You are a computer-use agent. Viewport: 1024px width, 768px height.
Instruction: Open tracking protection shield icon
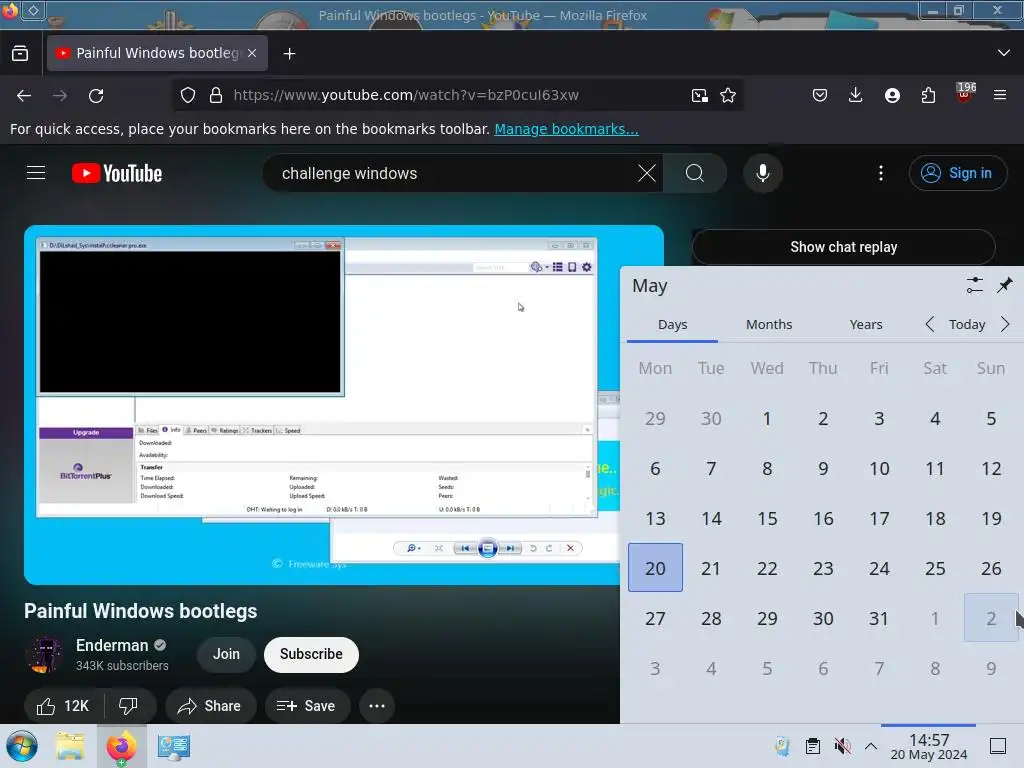188,95
